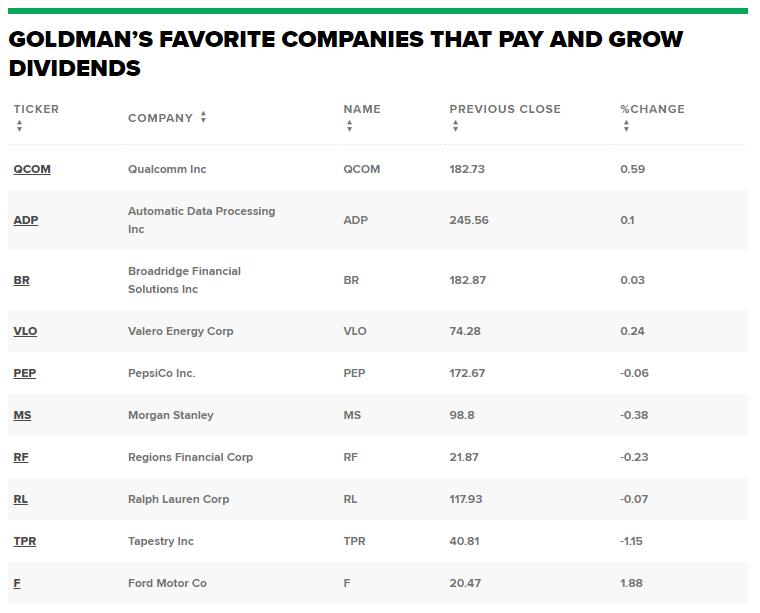The width and height of the screenshot is (760, 613).
Task: Click the F ticker link
Action: tap(17, 583)
